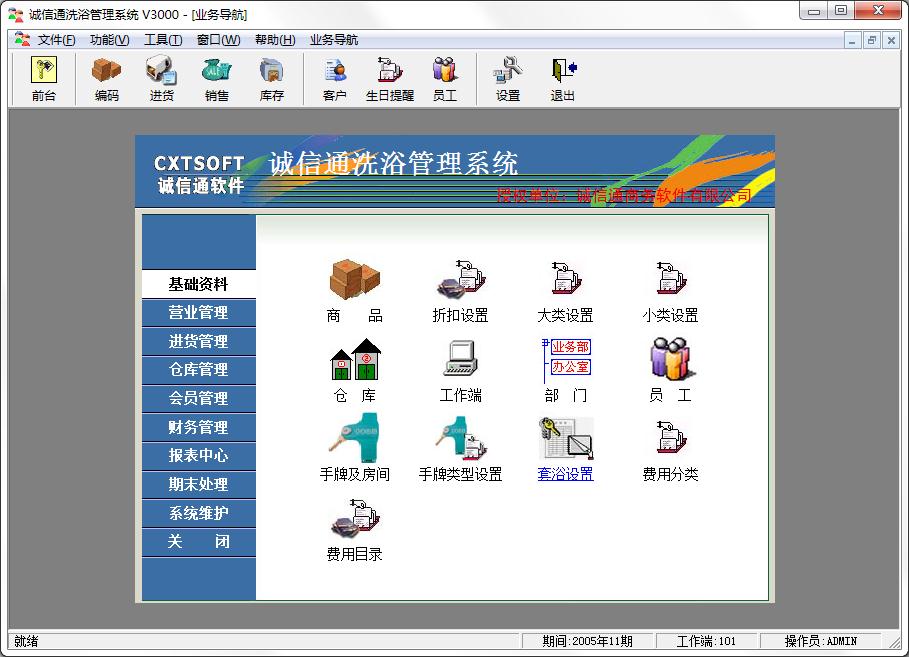Open the 生日提醒 birthday reminder icon
Image resolution: width=909 pixels, height=657 pixels.
pos(390,79)
